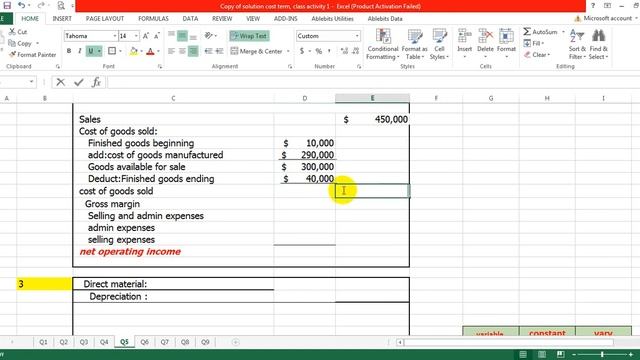This screenshot has height=360, width=640.
Task: Apply a cell border
Action: click(x=112, y=51)
